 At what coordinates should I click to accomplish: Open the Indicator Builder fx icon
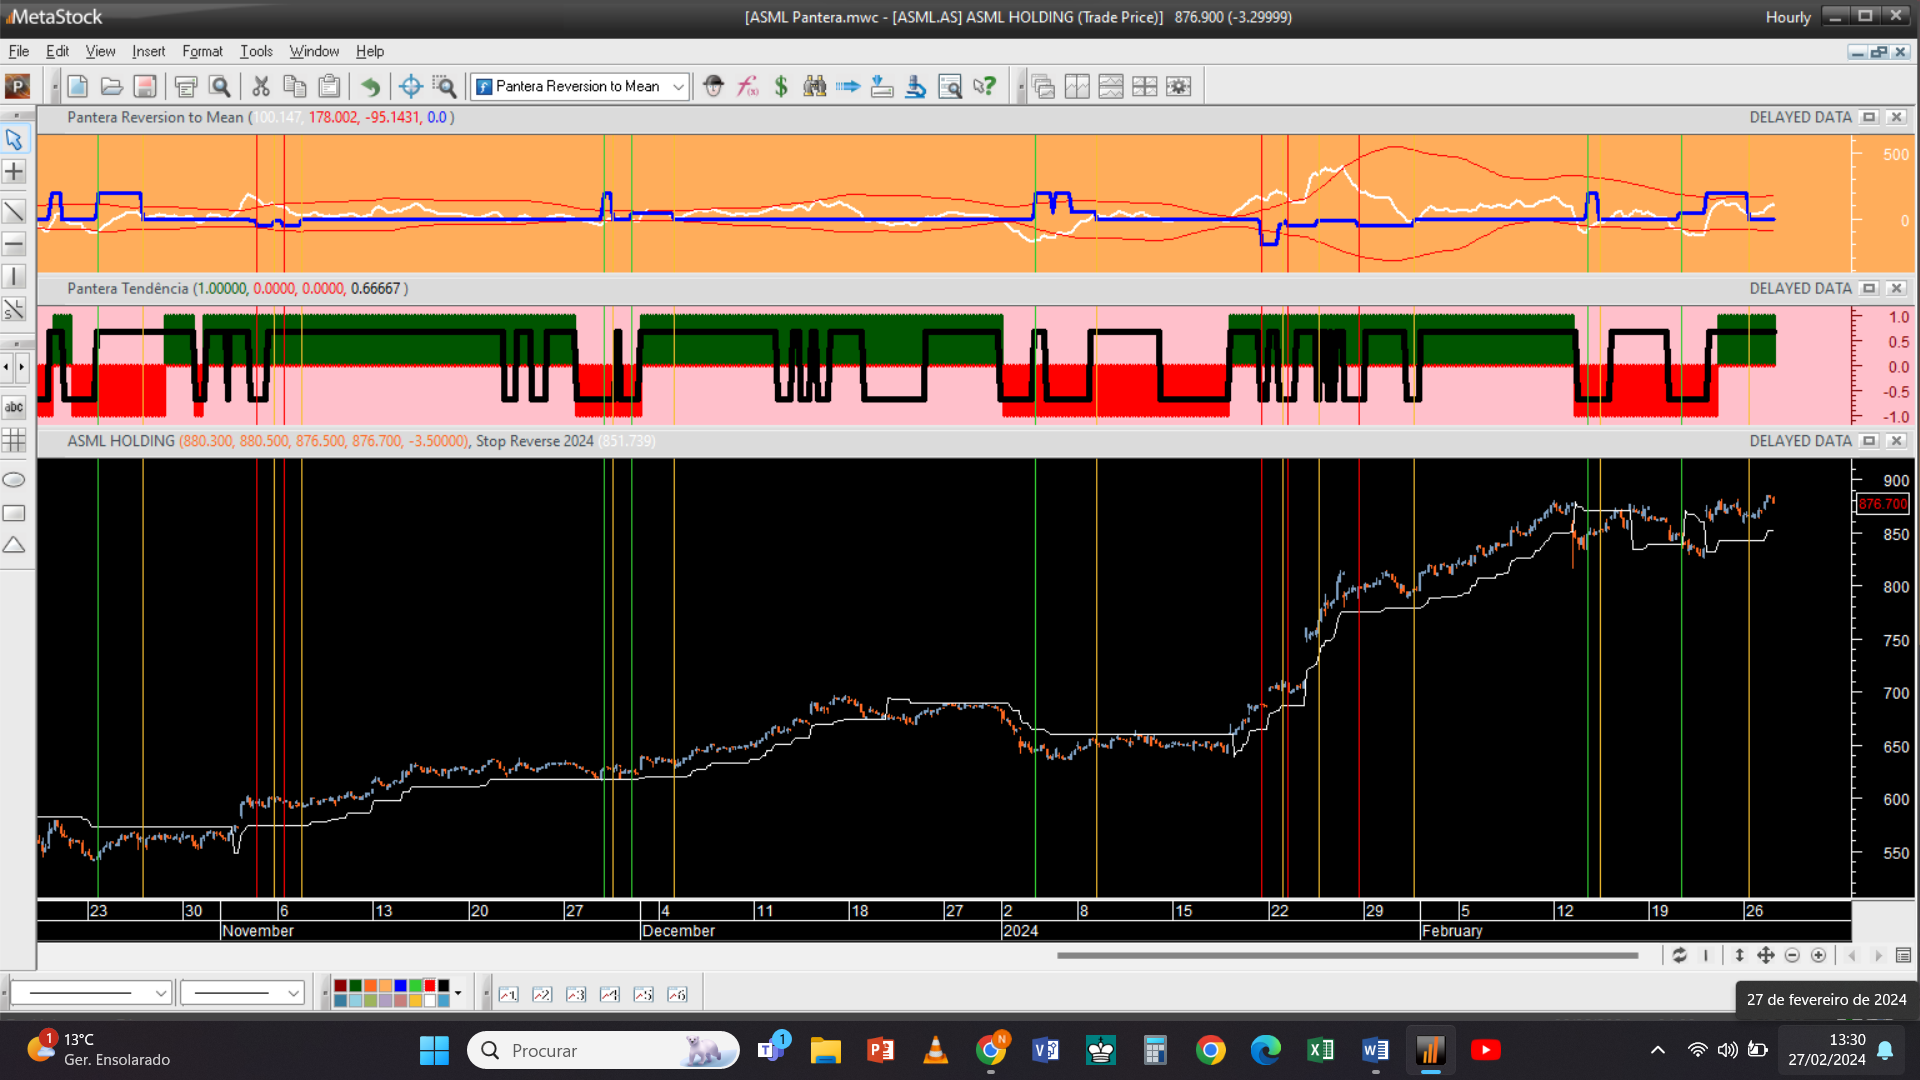(x=747, y=86)
